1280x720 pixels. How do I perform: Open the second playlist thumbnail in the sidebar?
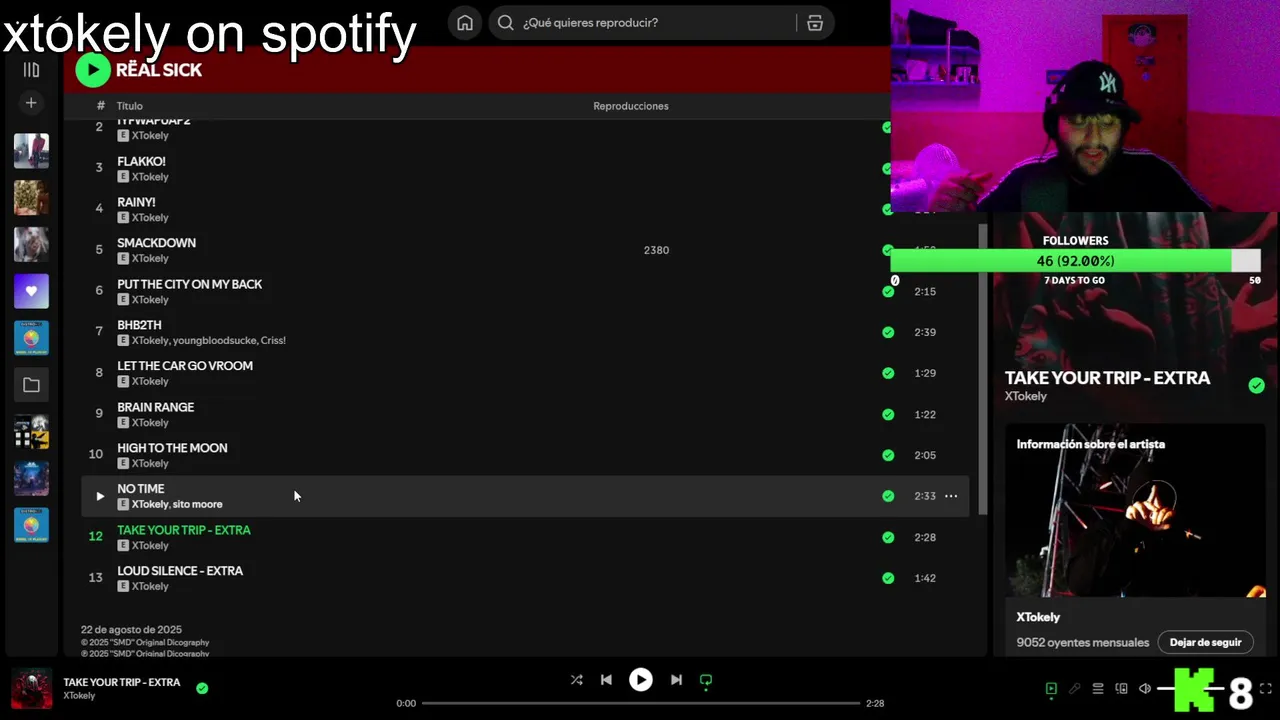(x=31, y=198)
